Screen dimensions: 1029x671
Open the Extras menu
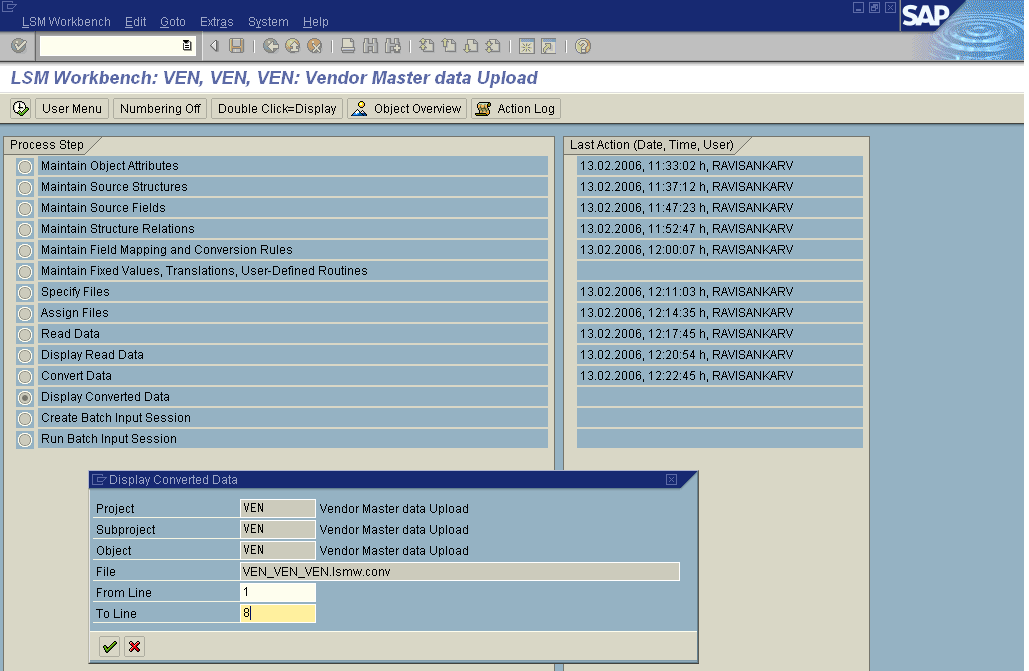(x=216, y=22)
